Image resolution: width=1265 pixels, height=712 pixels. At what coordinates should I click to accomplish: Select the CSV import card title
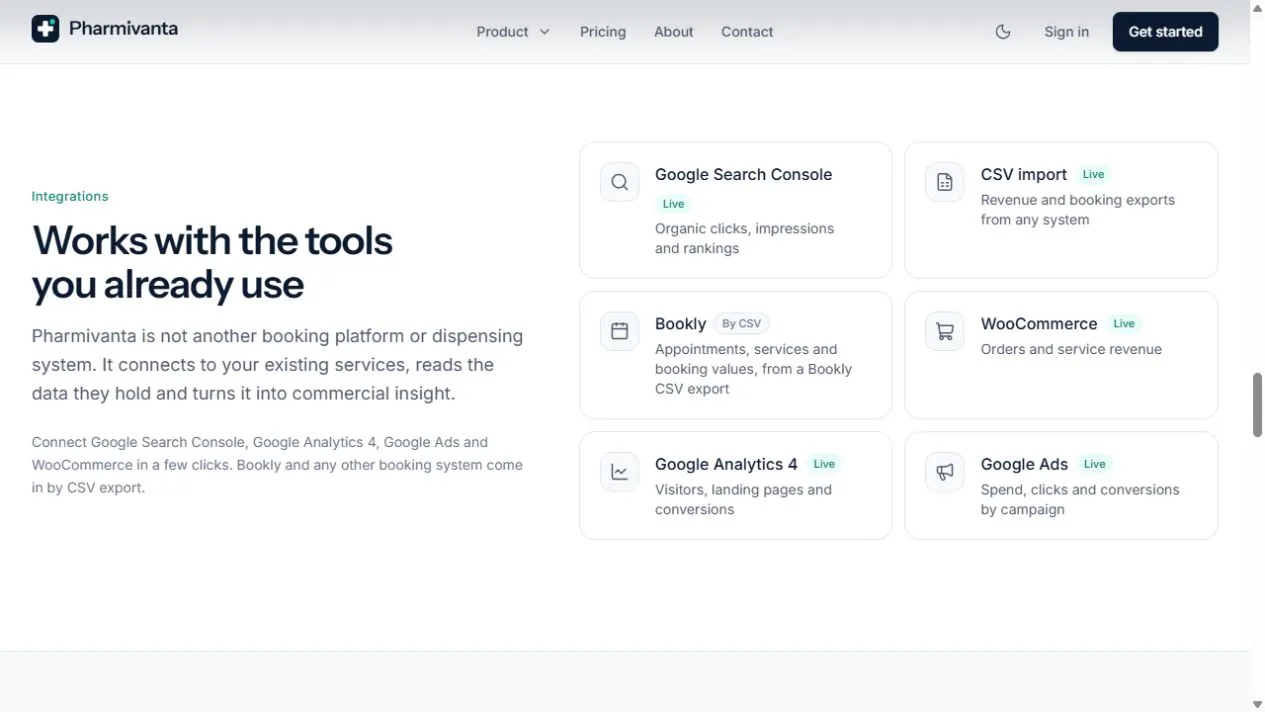click(1024, 174)
